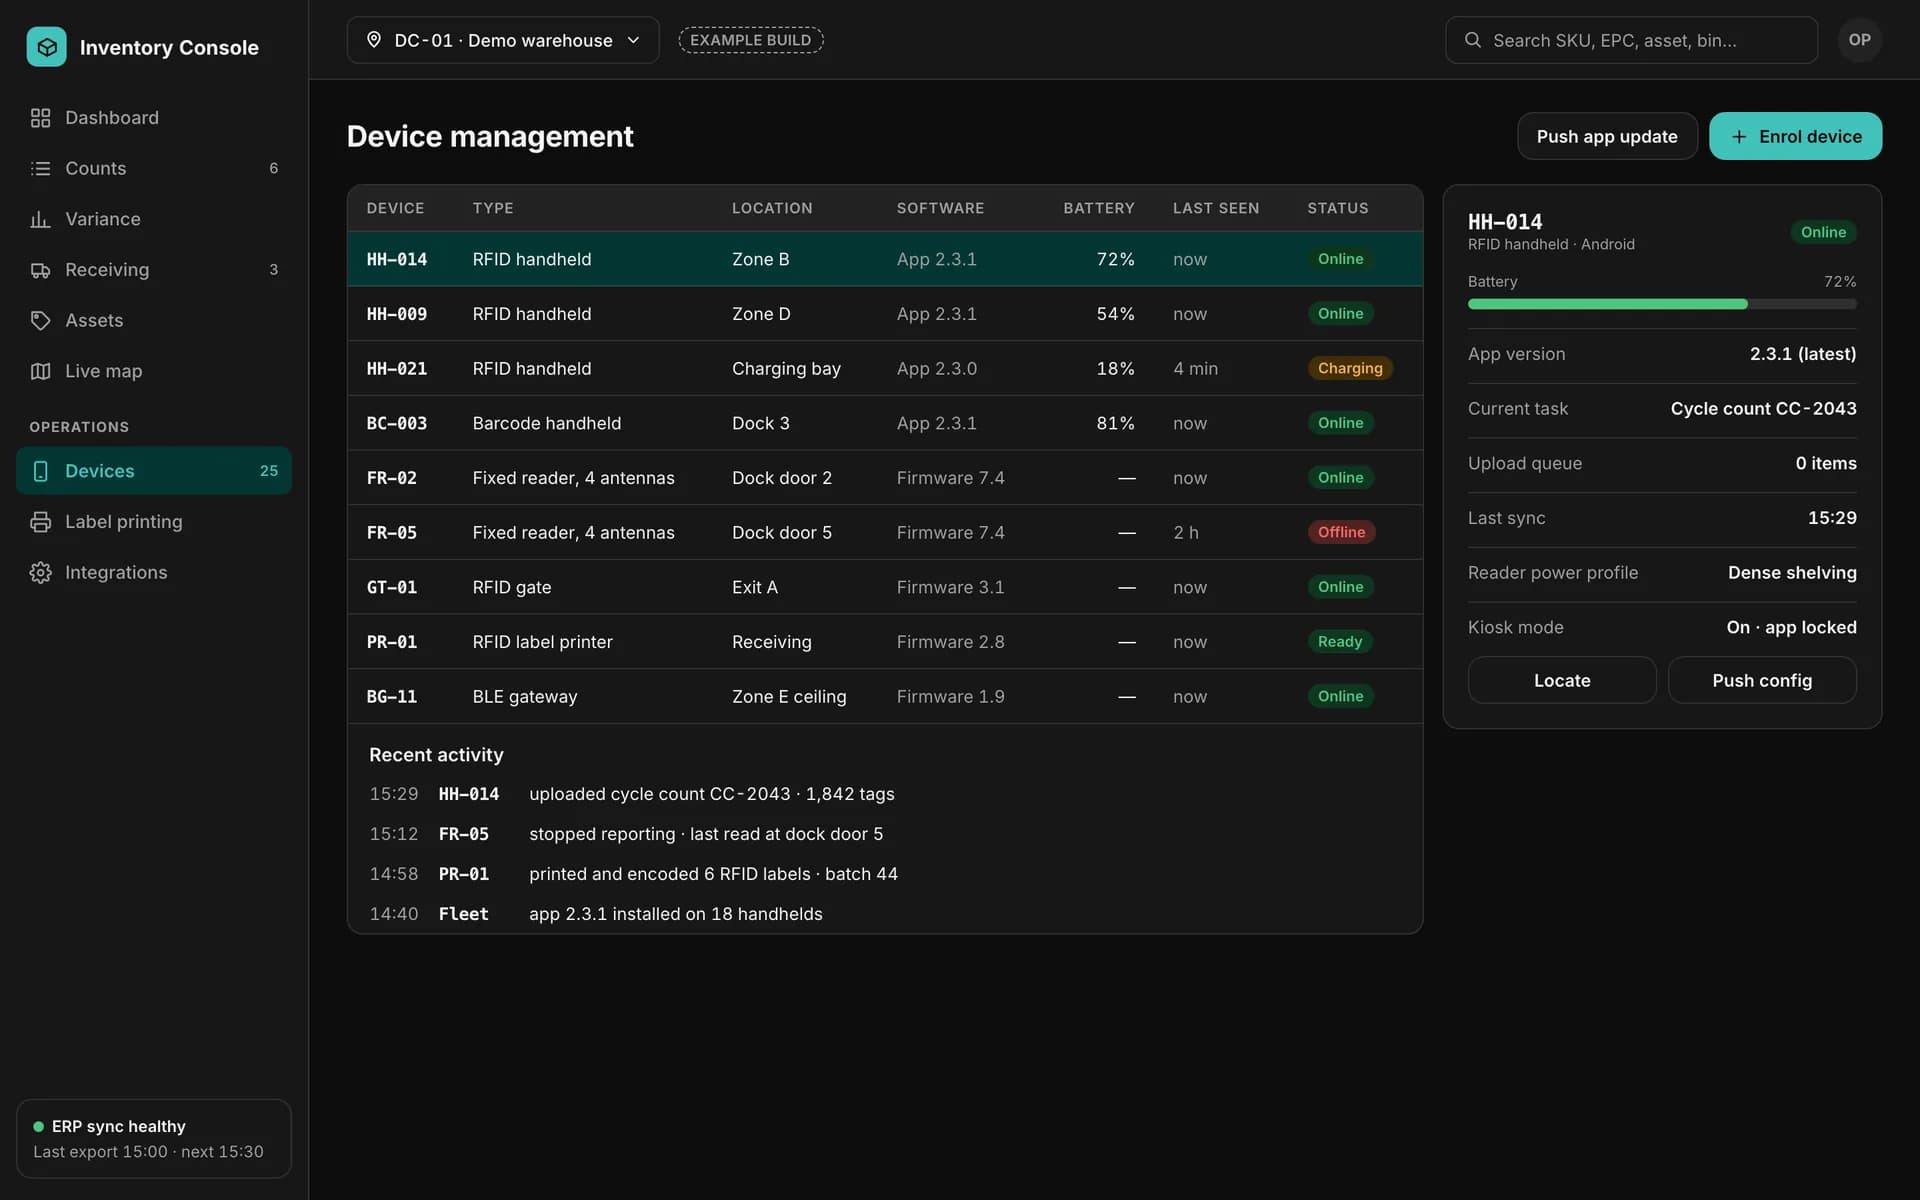Click the Counts list icon
This screenshot has height=1200, width=1920.
40,168
